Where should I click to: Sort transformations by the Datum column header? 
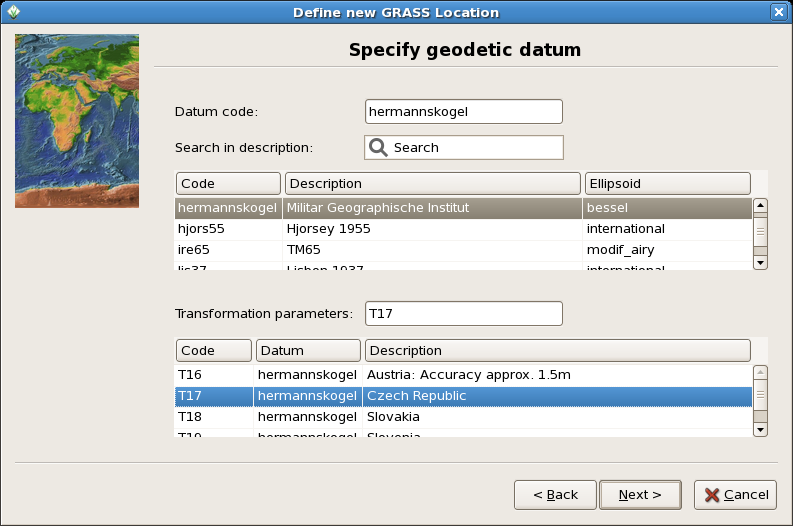pos(308,350)
